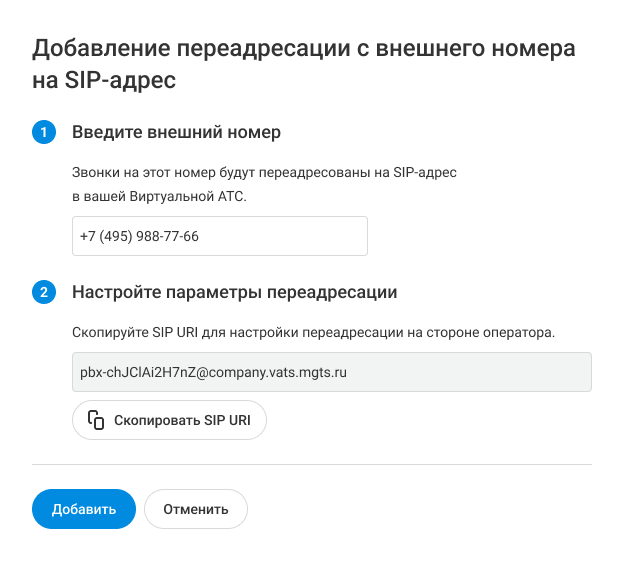Click the blue step 2 number badge

click(x=44, y=292)
